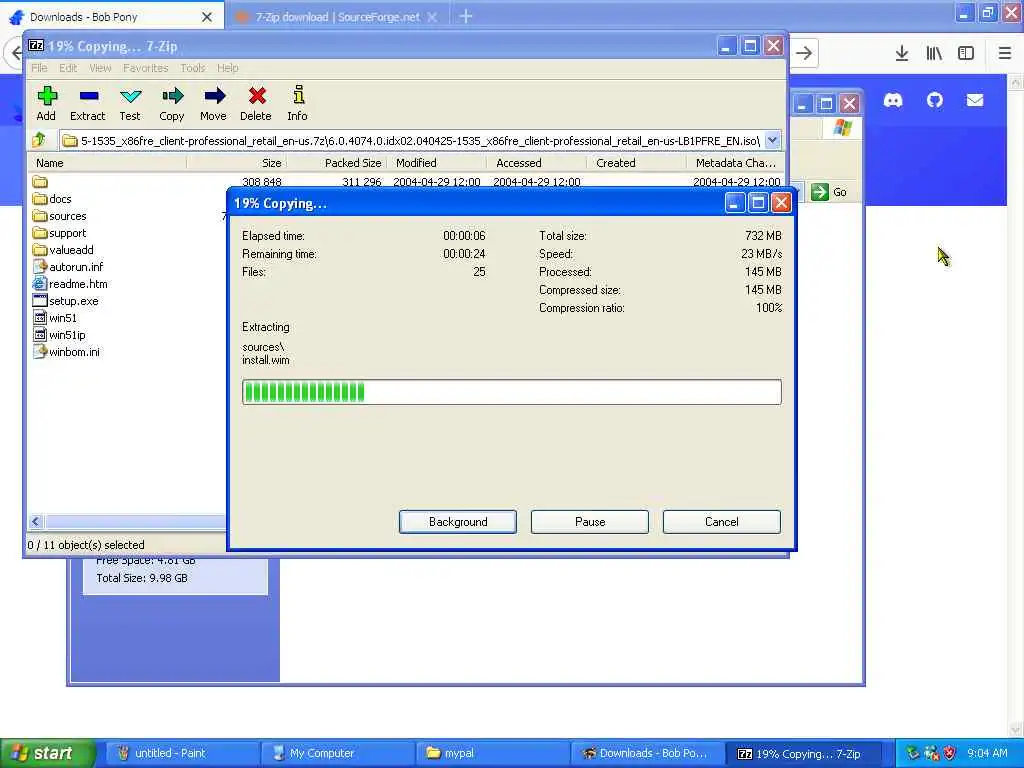The image size is (1024, 768).
Task: Switch to mypal folder in taskbar
Action: tap(492, 753)
